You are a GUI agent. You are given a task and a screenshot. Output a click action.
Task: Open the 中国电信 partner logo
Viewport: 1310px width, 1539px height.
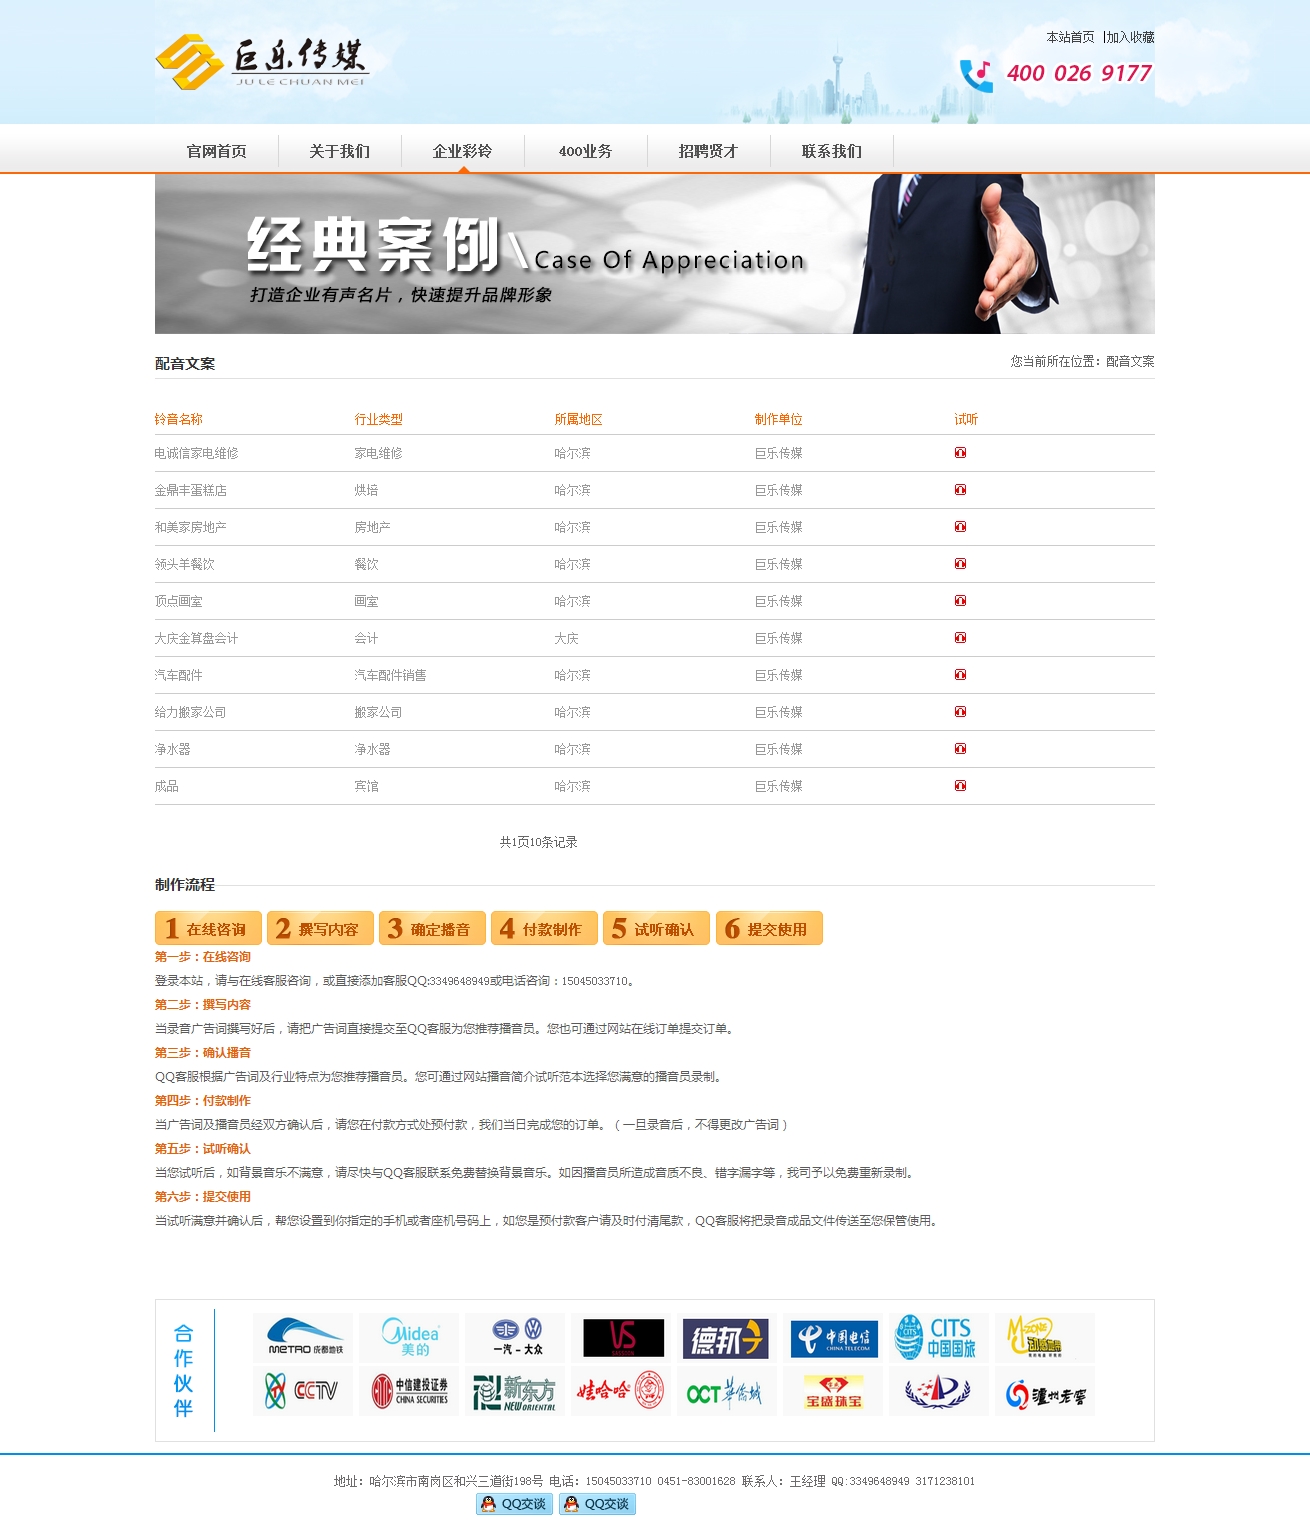[x=833, y=1338]
